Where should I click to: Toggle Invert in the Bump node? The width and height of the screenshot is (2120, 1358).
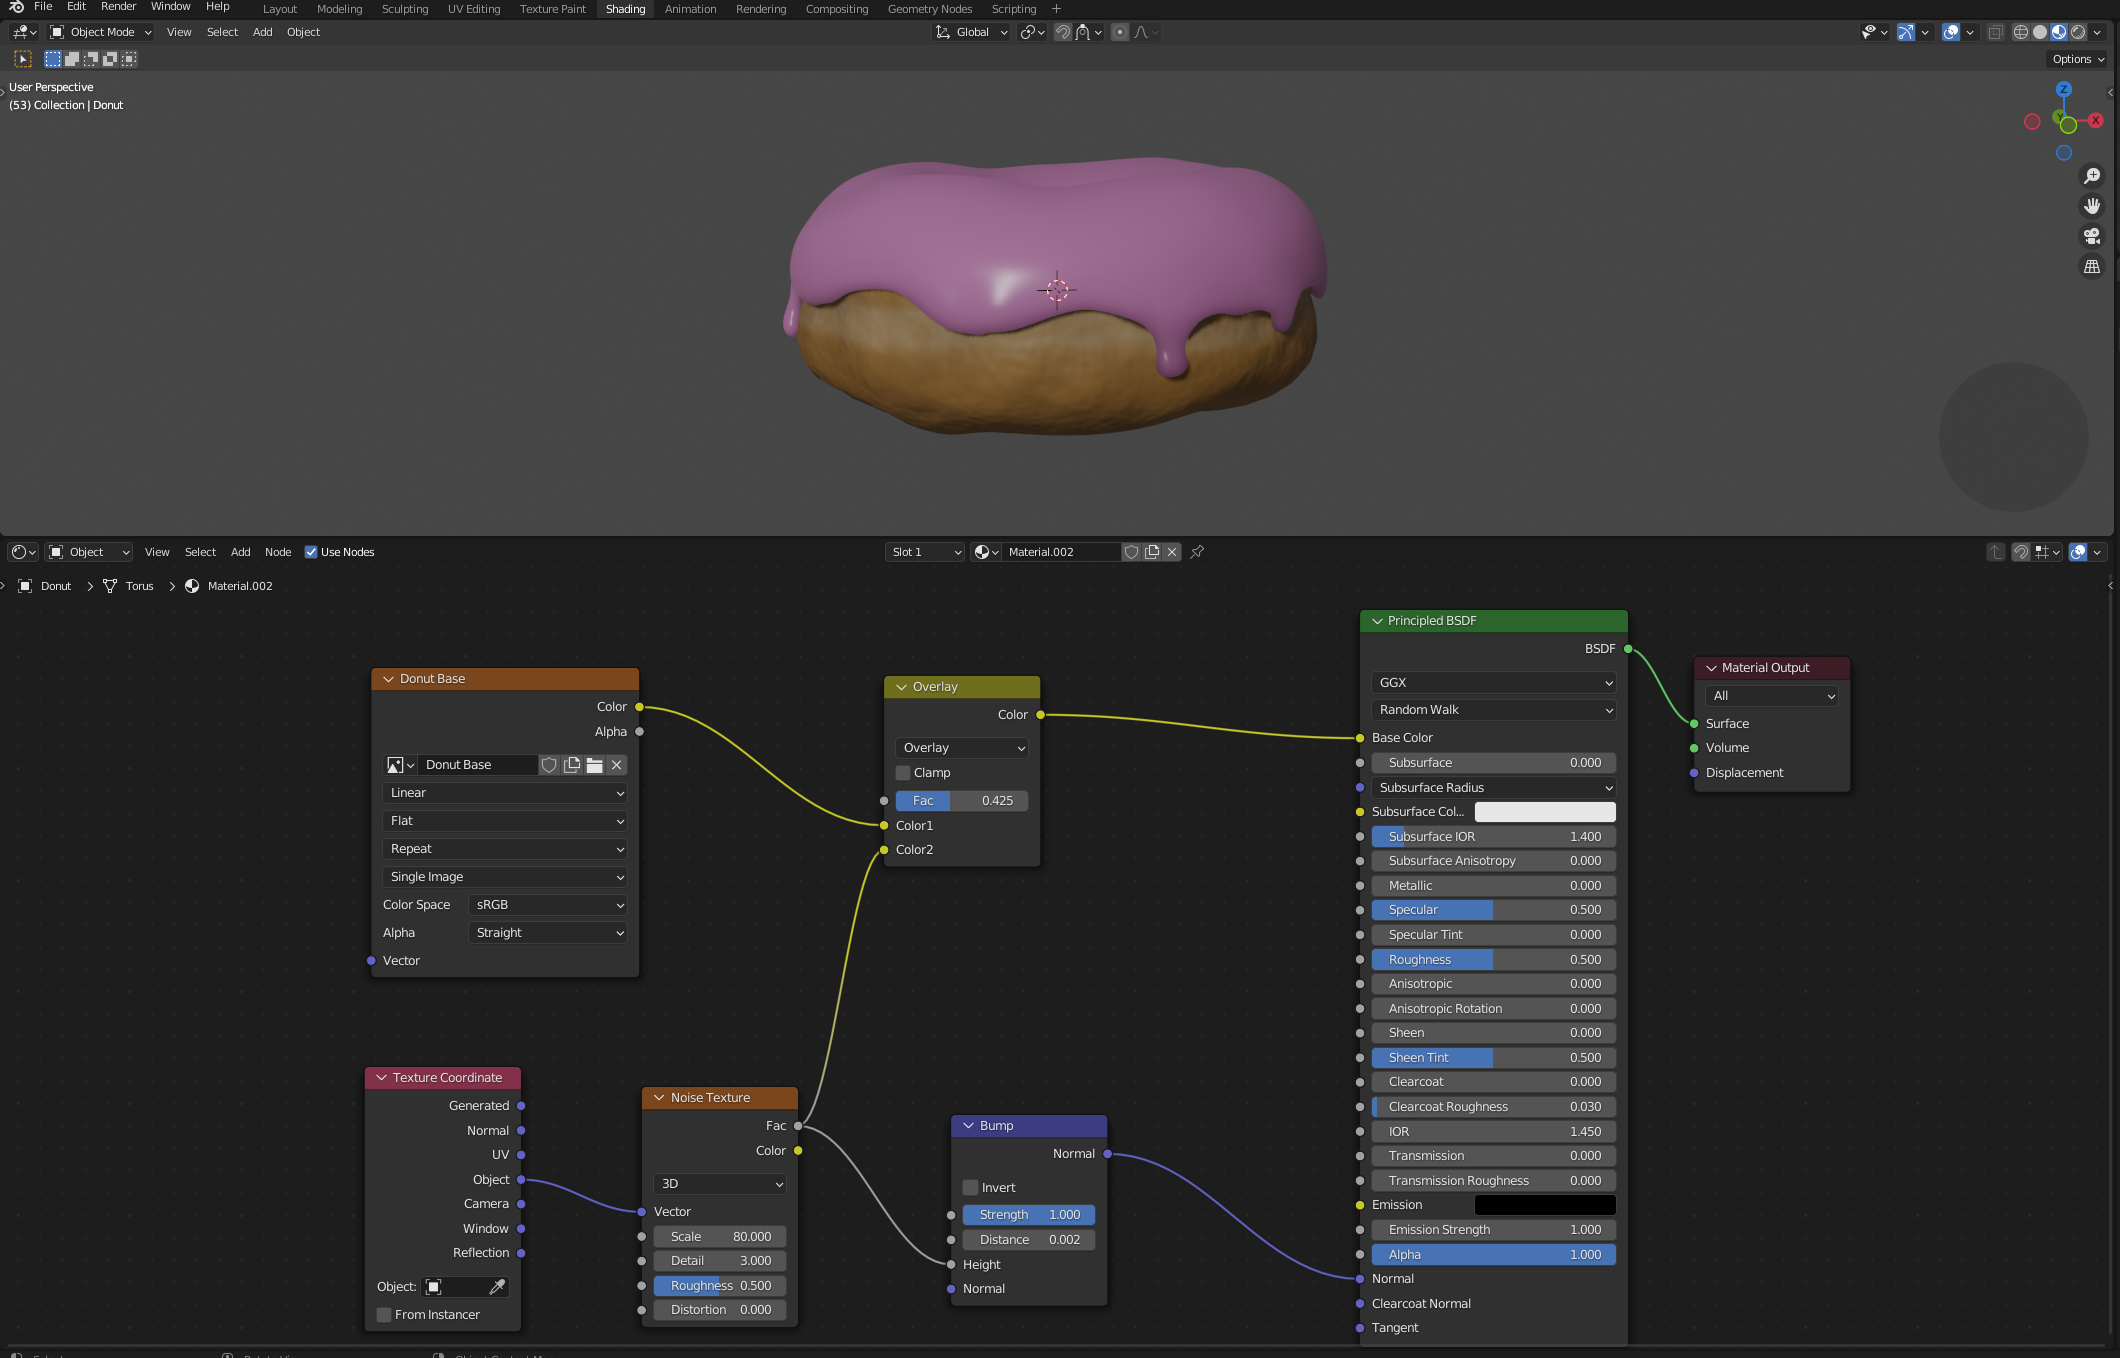click(970, 1187)
